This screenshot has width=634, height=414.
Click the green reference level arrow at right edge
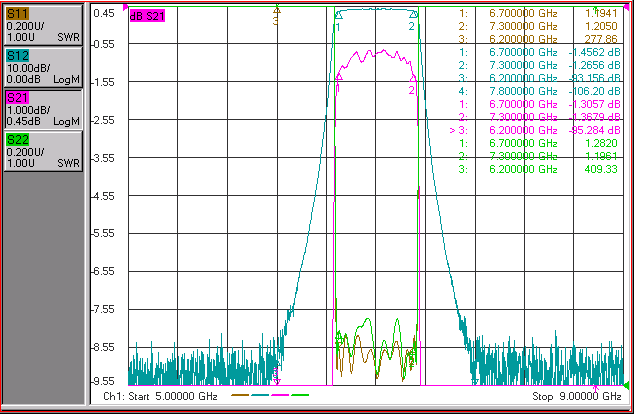[626, 385]
